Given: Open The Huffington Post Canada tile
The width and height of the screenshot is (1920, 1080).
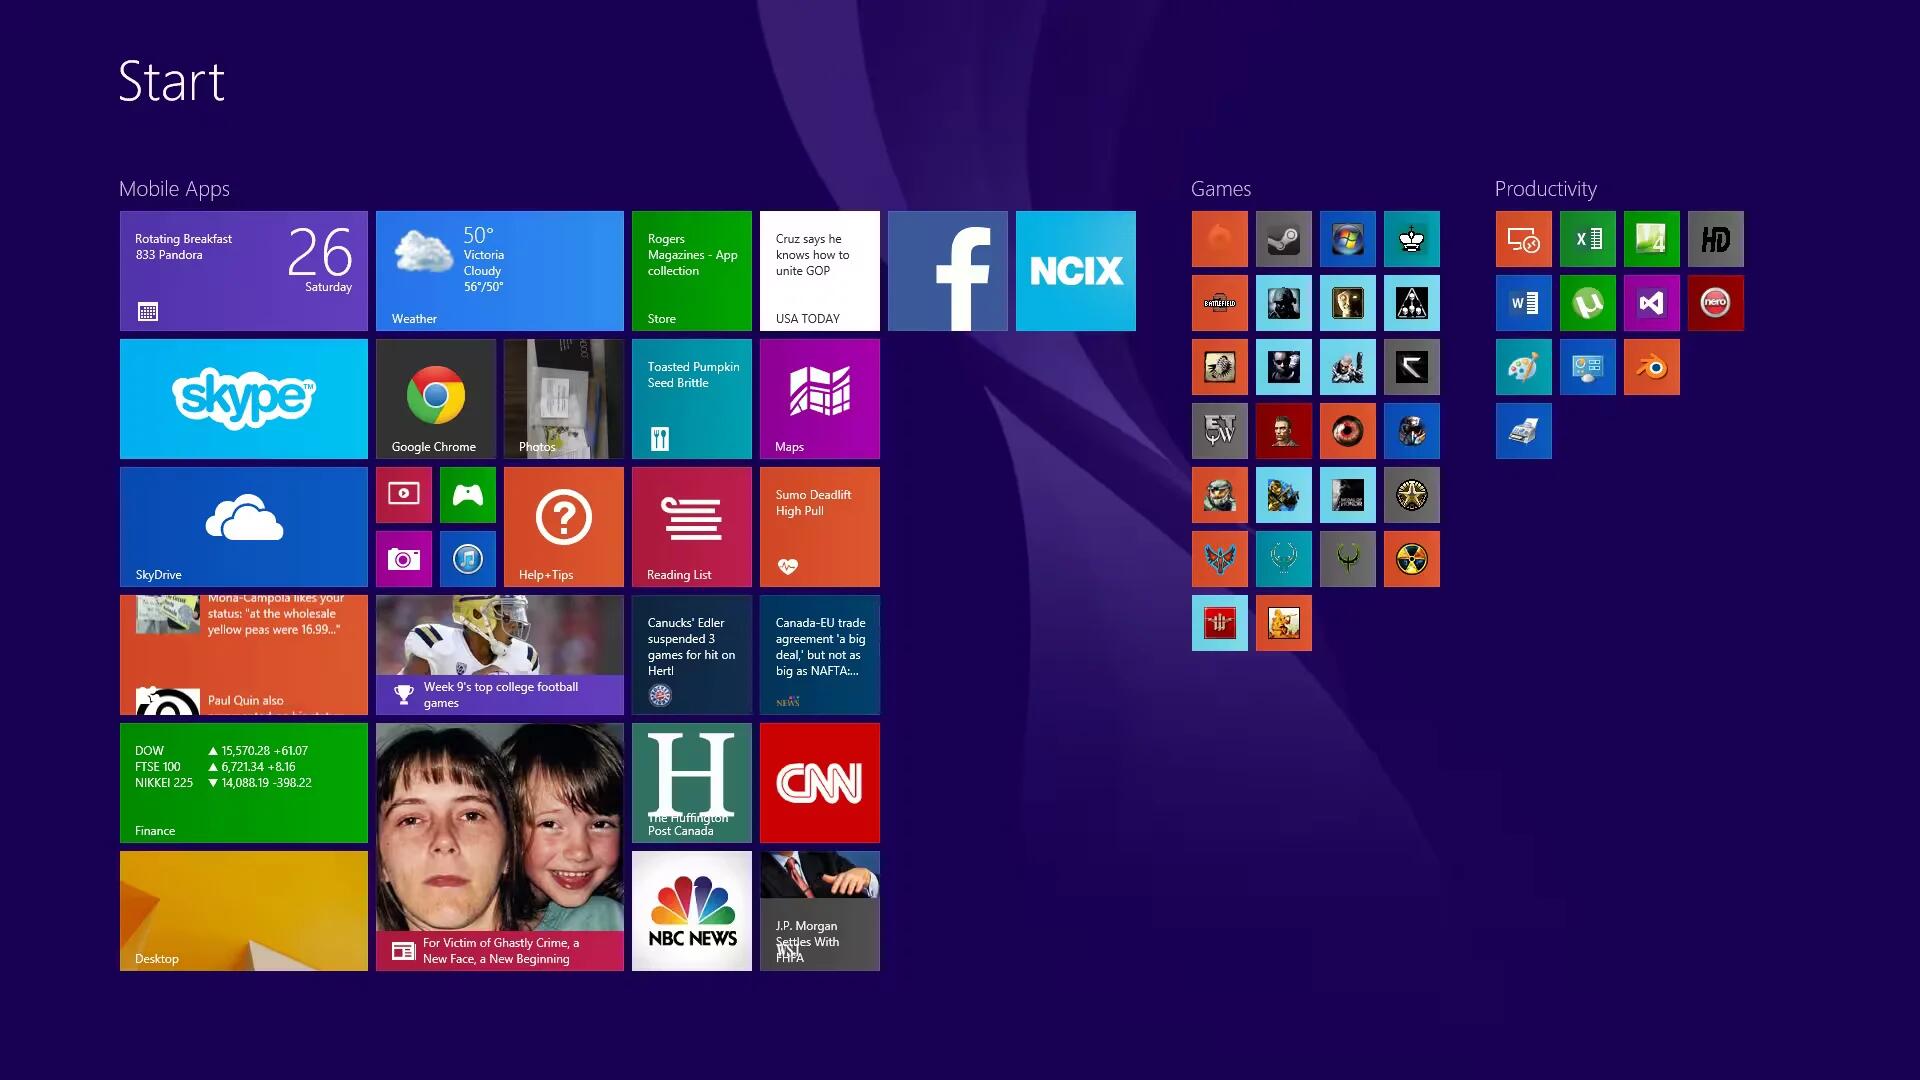Looking at the screenshot, I should [691, 783].
